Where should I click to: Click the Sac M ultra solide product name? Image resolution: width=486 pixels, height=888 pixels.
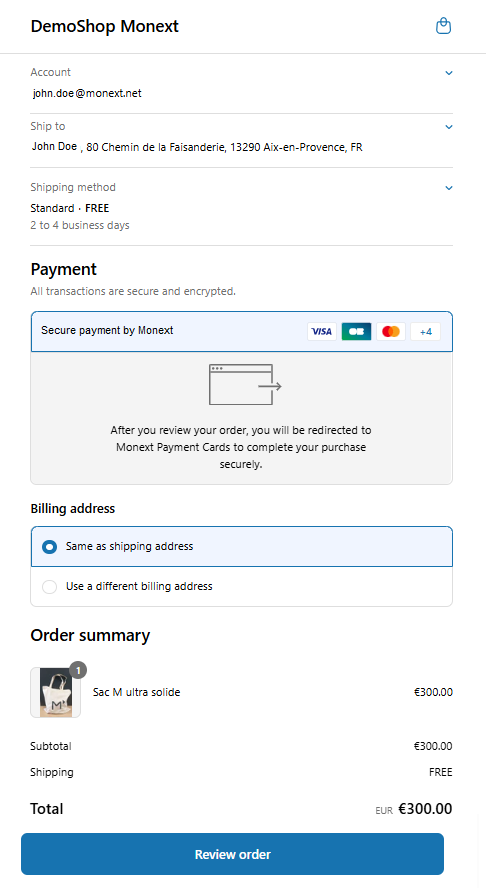(x=137, y=692)
